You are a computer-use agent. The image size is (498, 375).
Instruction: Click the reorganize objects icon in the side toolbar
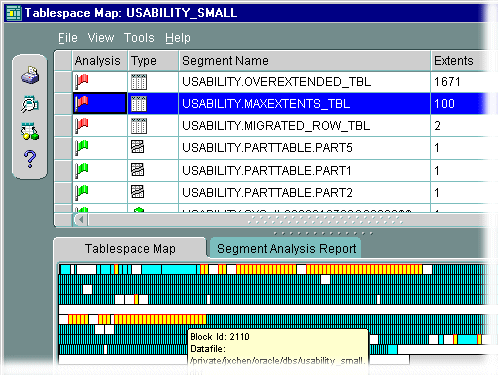pyautogui.click(x=30, y=131)
